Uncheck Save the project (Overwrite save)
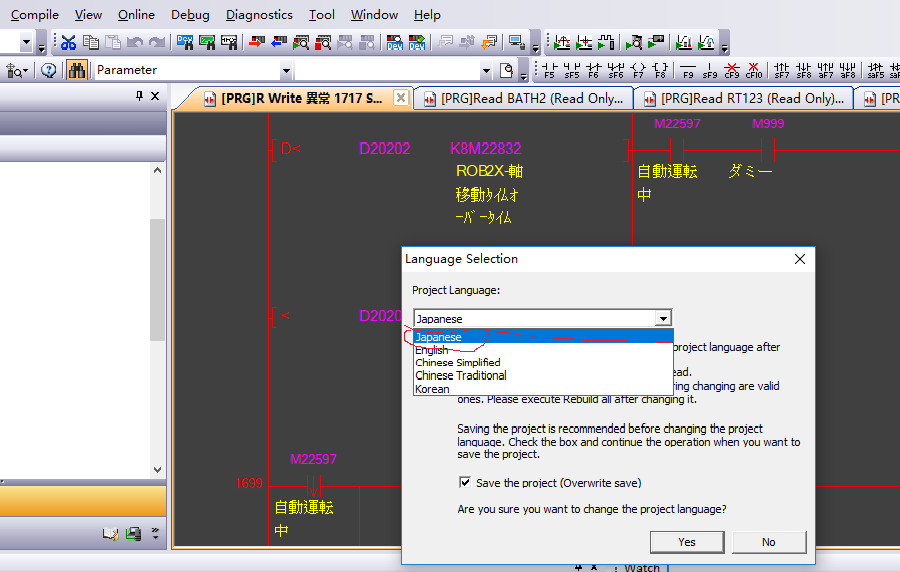The height and width of the screenshot is (572, 900). (465, 483)
